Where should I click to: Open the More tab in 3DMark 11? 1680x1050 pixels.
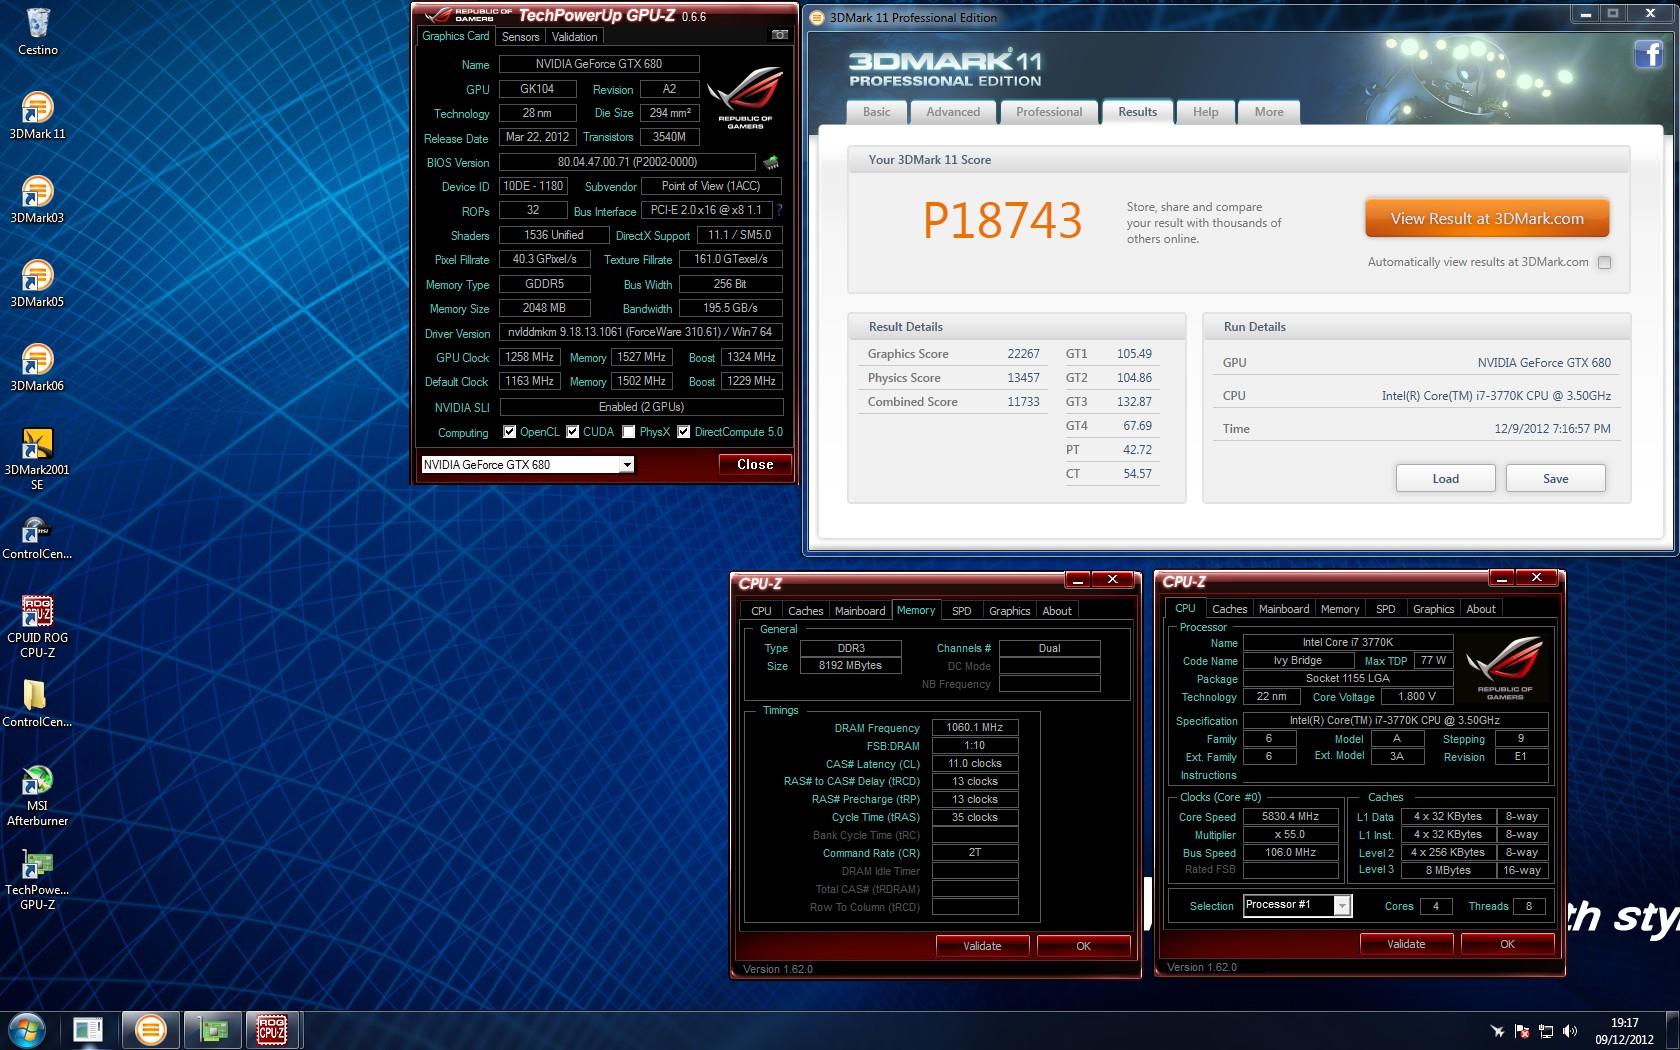pos(1269,112)
